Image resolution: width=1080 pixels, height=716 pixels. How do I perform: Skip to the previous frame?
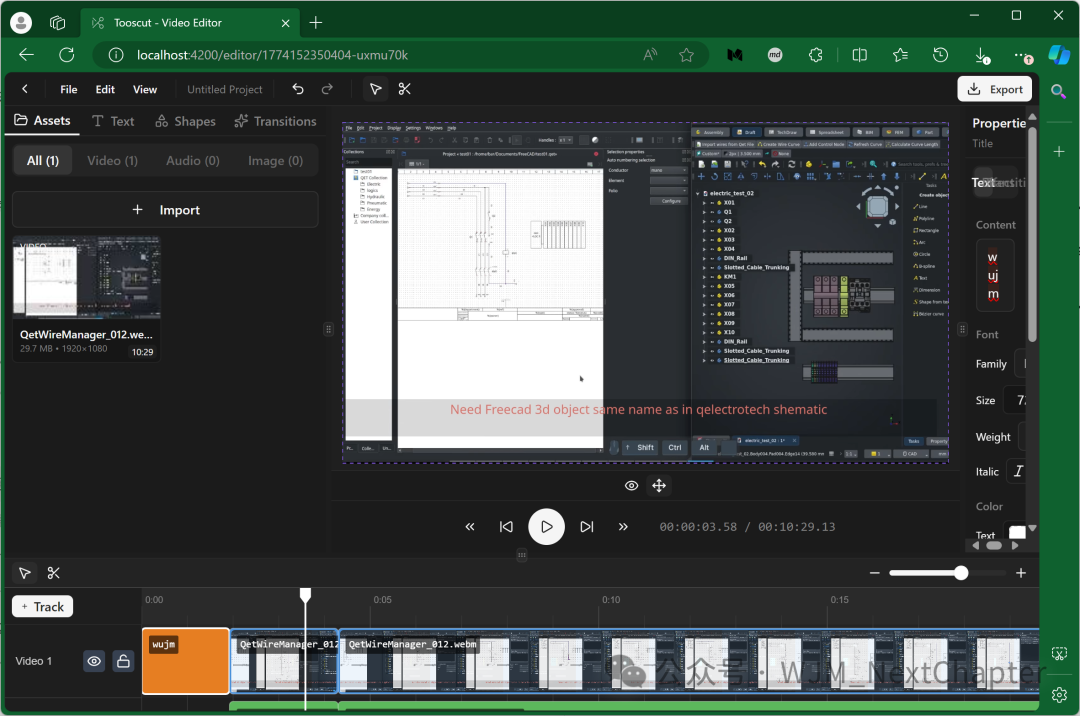coord(506,527)
